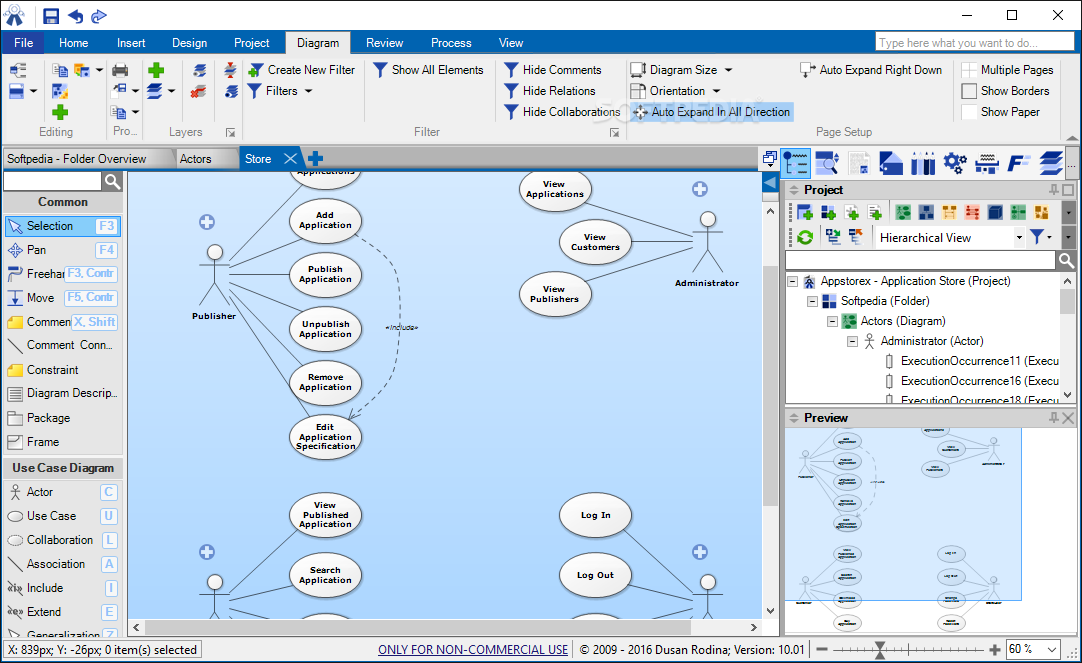
Task: Enable Auto Expand In All Direction
Action: (711, 112)
